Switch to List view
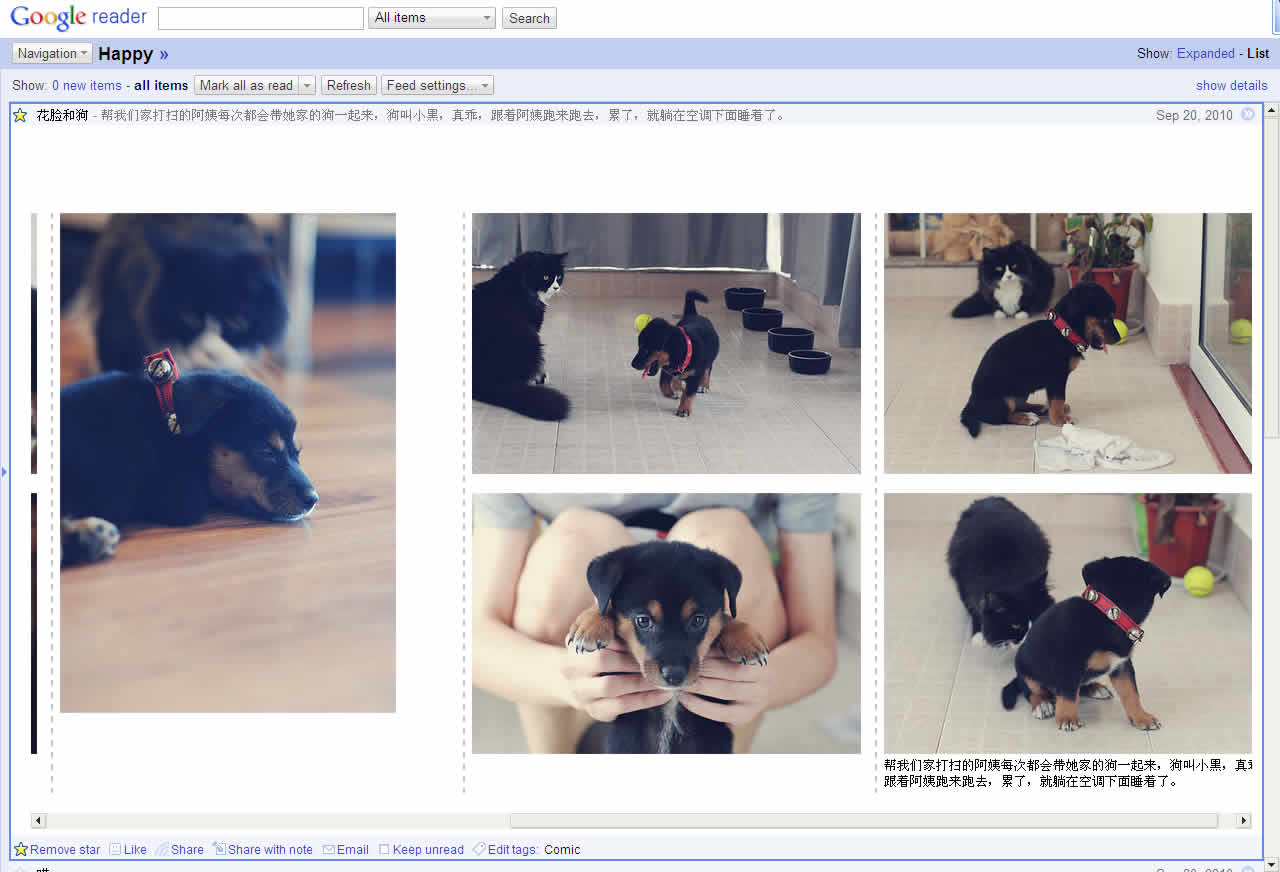The height and width of the screenshot is (872, 1280). [1258, 54]
